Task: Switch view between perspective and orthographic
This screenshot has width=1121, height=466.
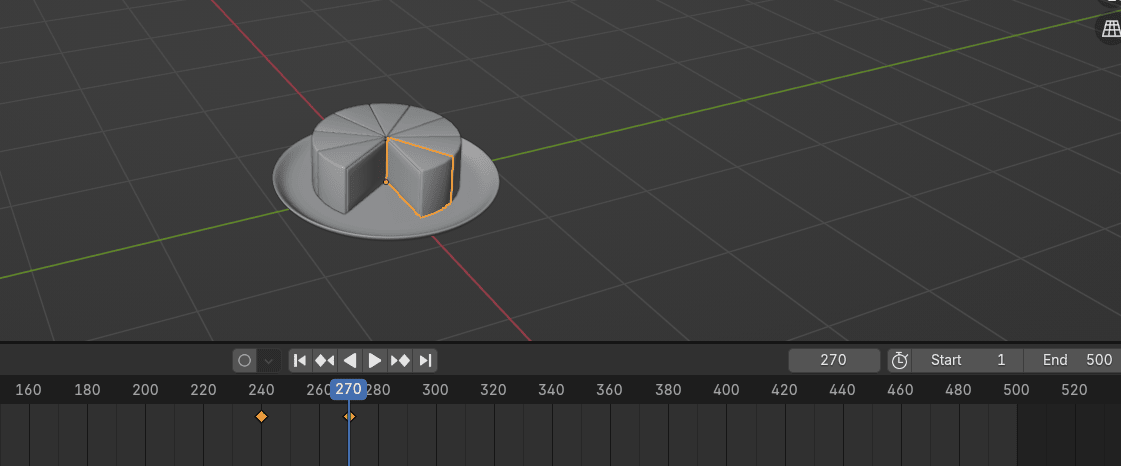Action: point(1110,29)
